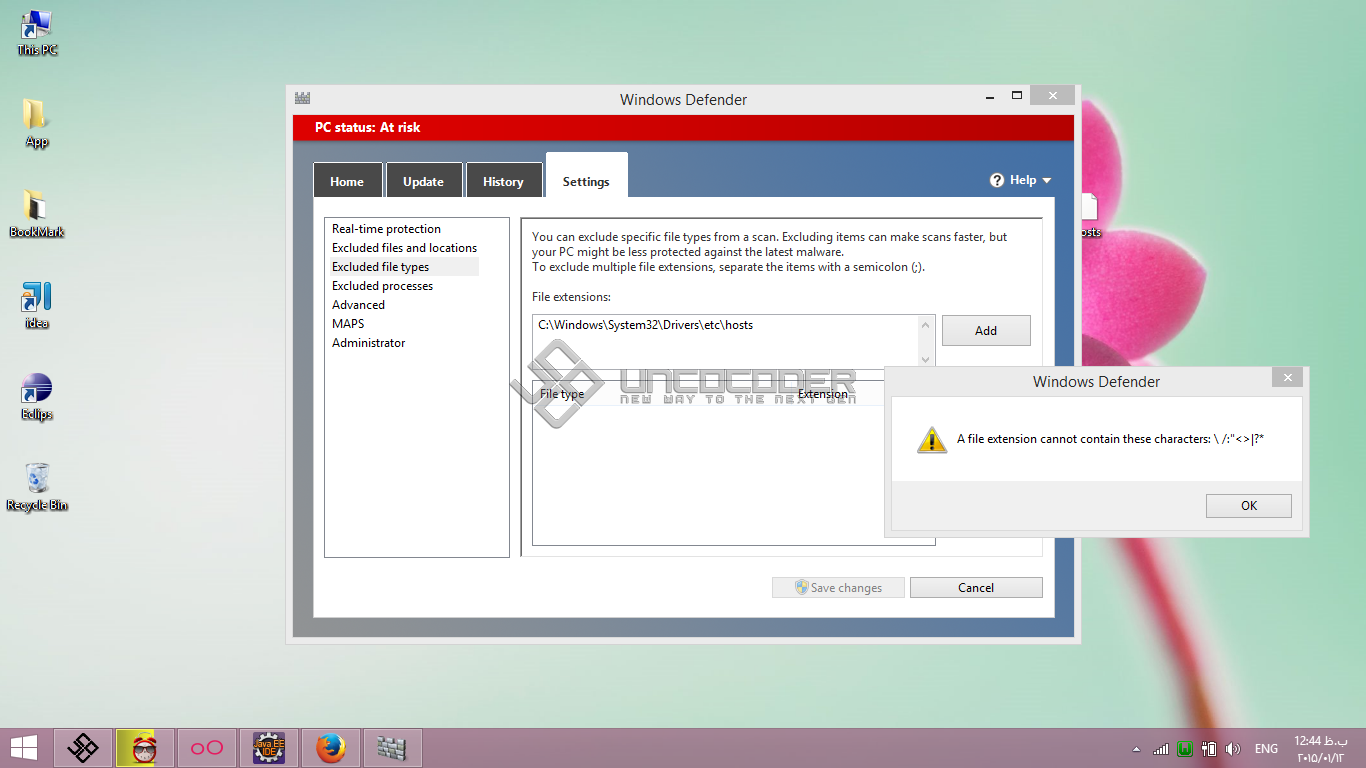1366x768 pixels.
Task: Click the File type column header
Action: 562,394
